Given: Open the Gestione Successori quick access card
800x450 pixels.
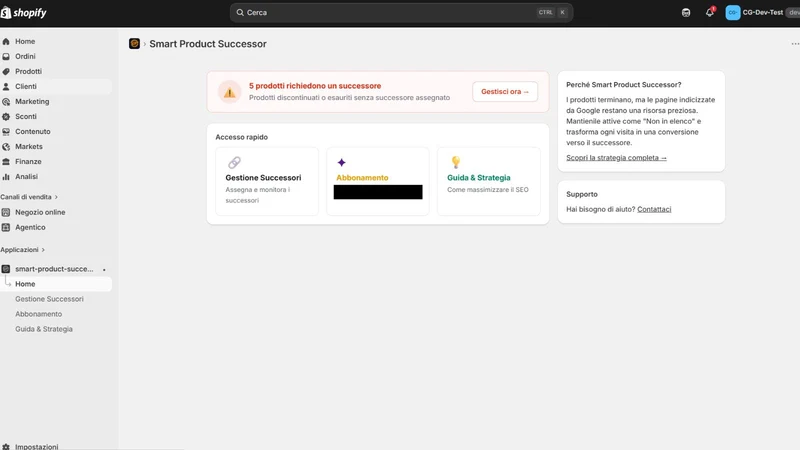Looking at the screenshot, I should pyautogui.click(x=267, y=182).
